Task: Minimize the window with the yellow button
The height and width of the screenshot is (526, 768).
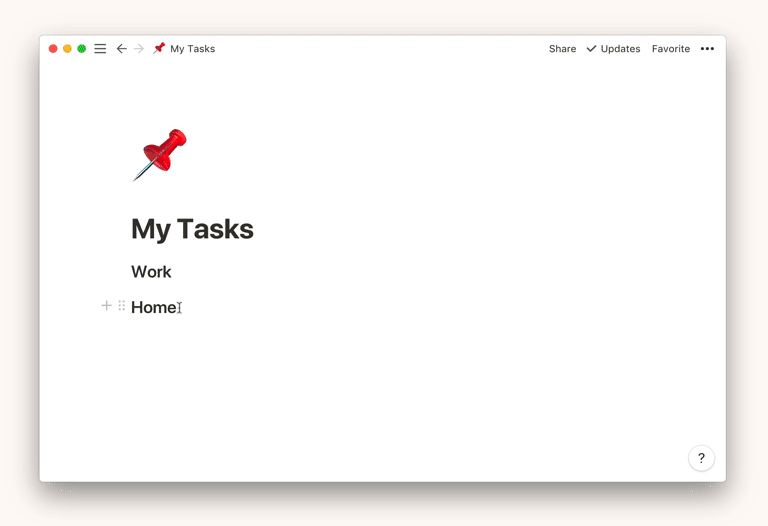Action: [67, 49]
